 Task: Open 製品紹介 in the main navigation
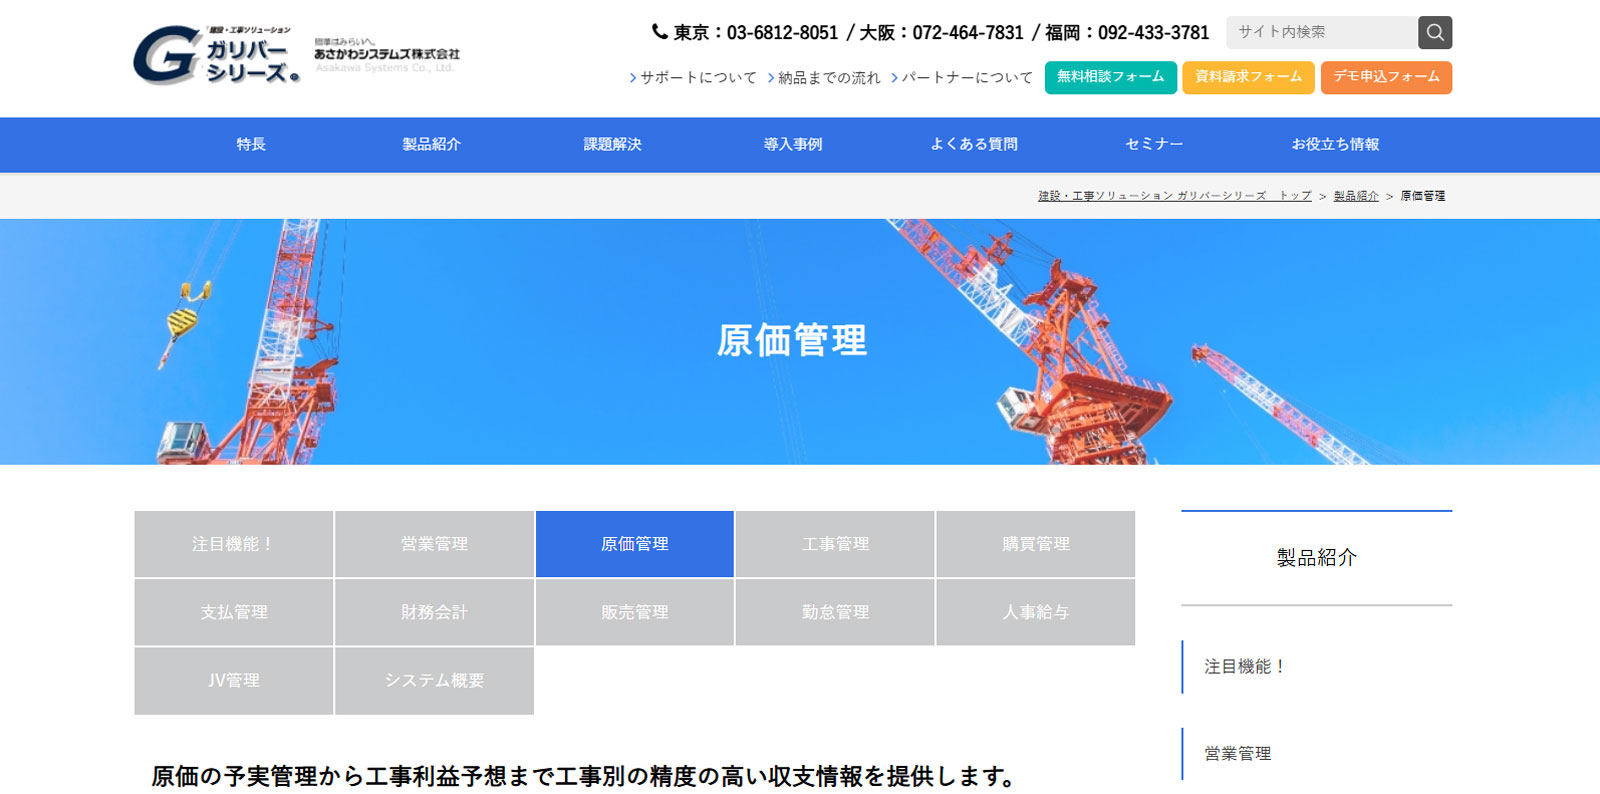point(431,145)
